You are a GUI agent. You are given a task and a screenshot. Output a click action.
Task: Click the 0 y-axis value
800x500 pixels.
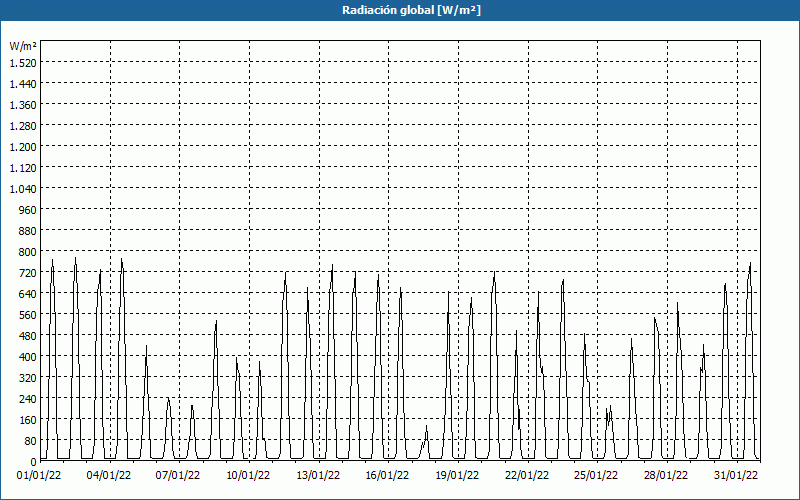click(34, 462)
